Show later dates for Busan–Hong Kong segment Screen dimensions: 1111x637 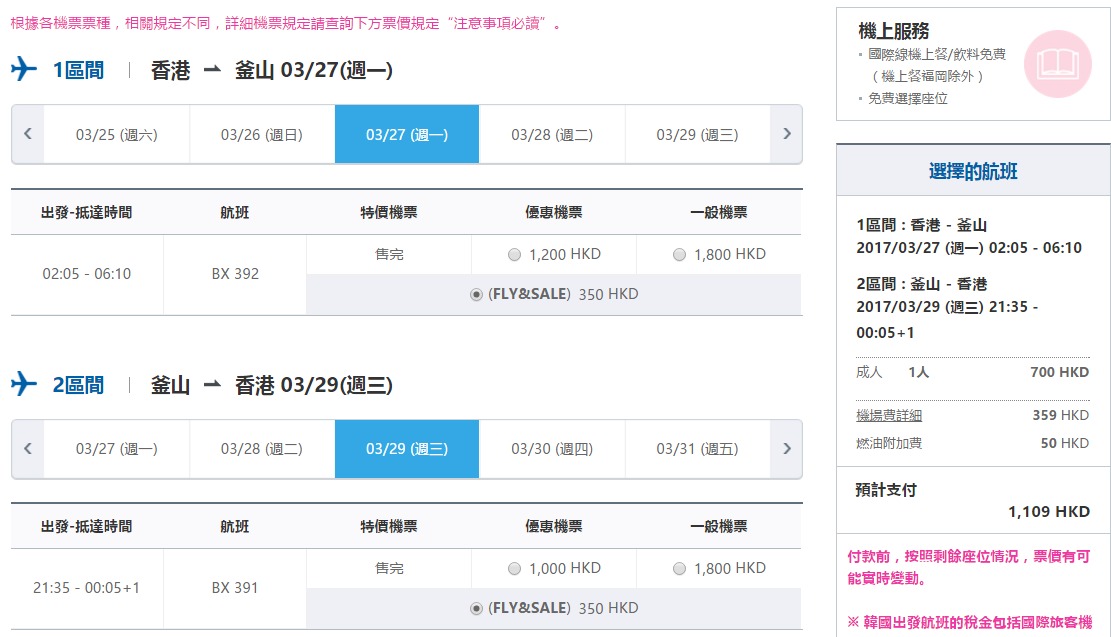[786, 448]
